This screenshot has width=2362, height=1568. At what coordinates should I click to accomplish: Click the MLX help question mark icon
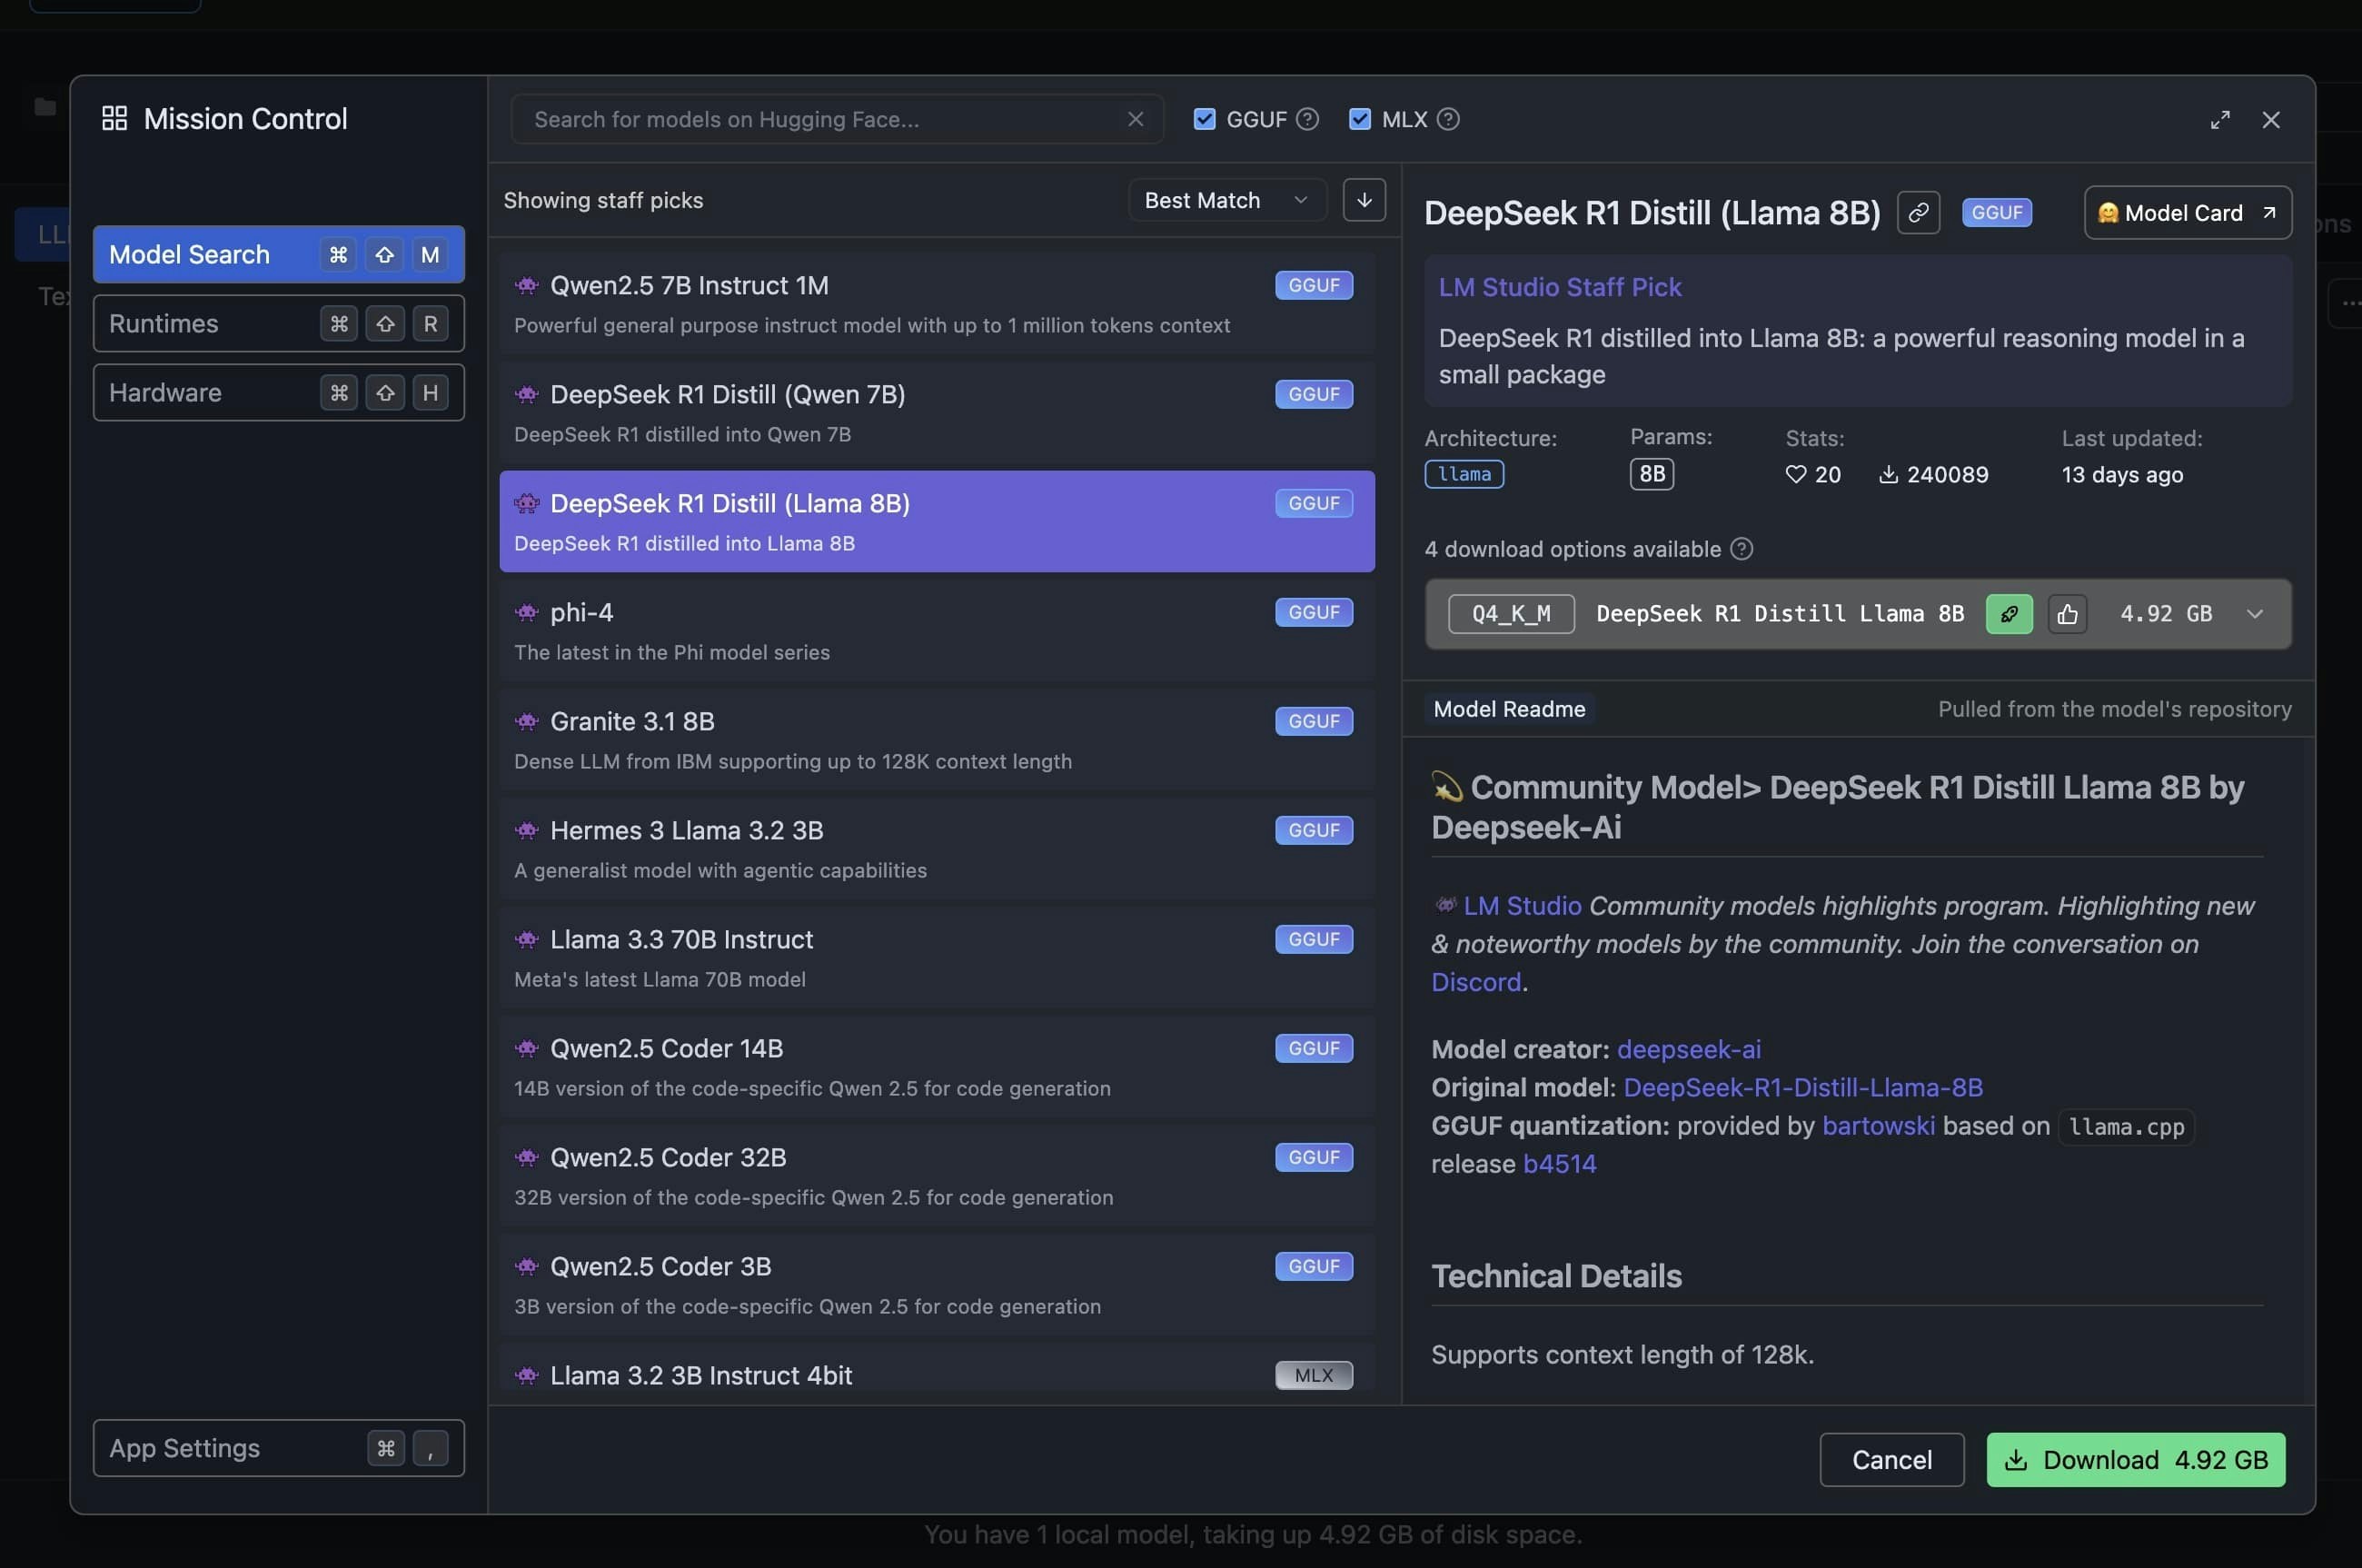(x=1448, y=119)
